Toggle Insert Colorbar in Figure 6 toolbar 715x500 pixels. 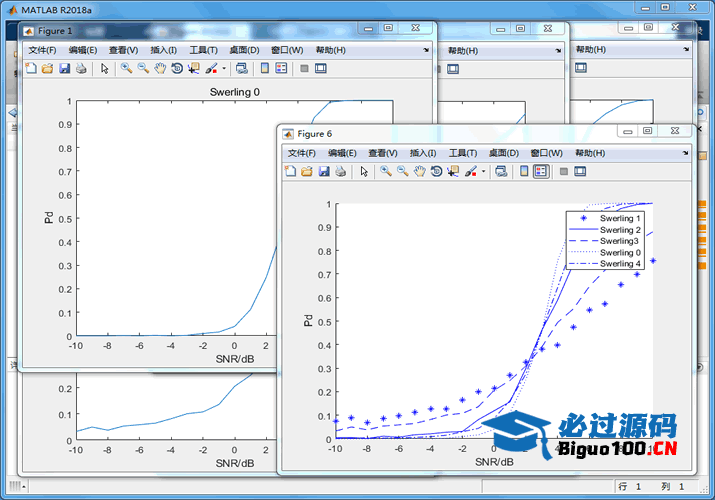(x=524, y=171)
